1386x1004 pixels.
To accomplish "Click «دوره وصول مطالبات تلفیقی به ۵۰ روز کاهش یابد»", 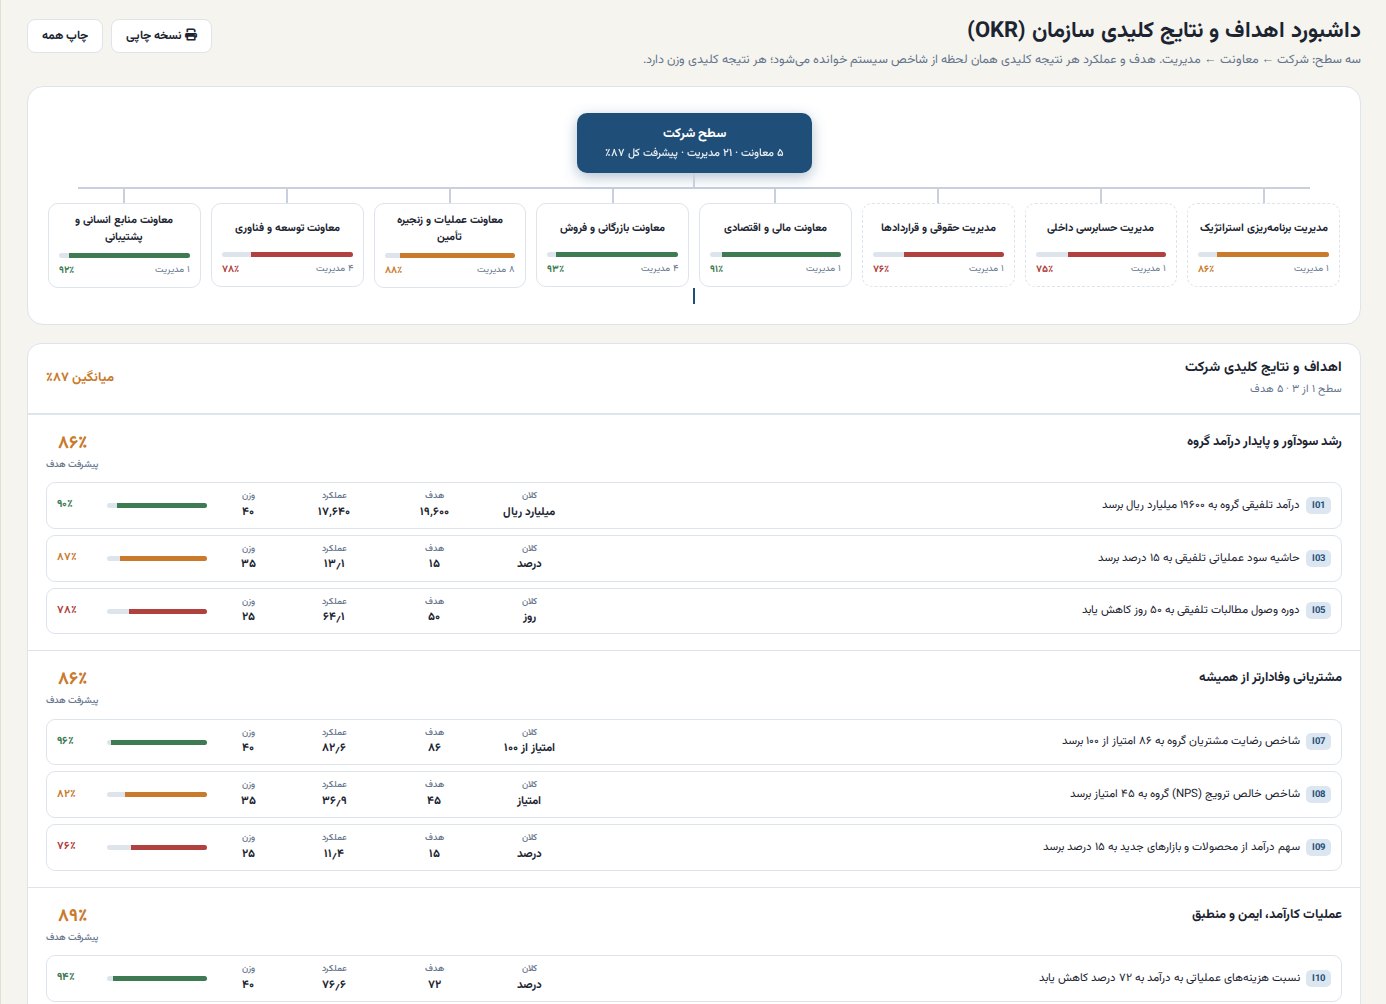I will (1191, 610).
